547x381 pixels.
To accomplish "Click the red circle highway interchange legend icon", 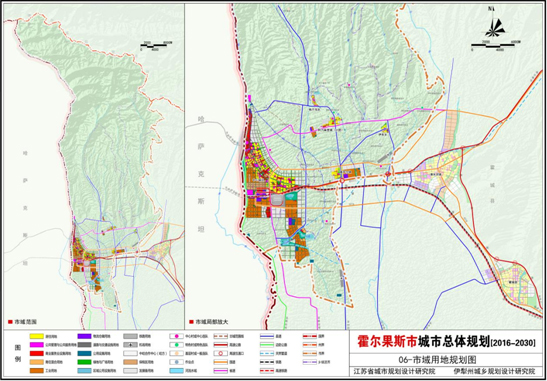I will click(x=221, y=353).
